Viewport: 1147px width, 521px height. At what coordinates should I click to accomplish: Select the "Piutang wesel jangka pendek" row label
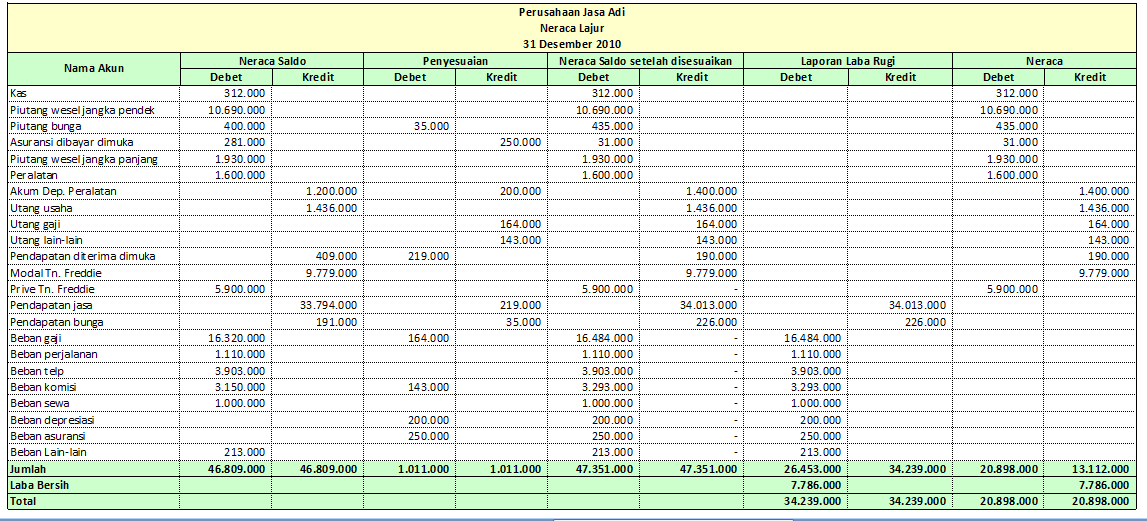point(94,109)
